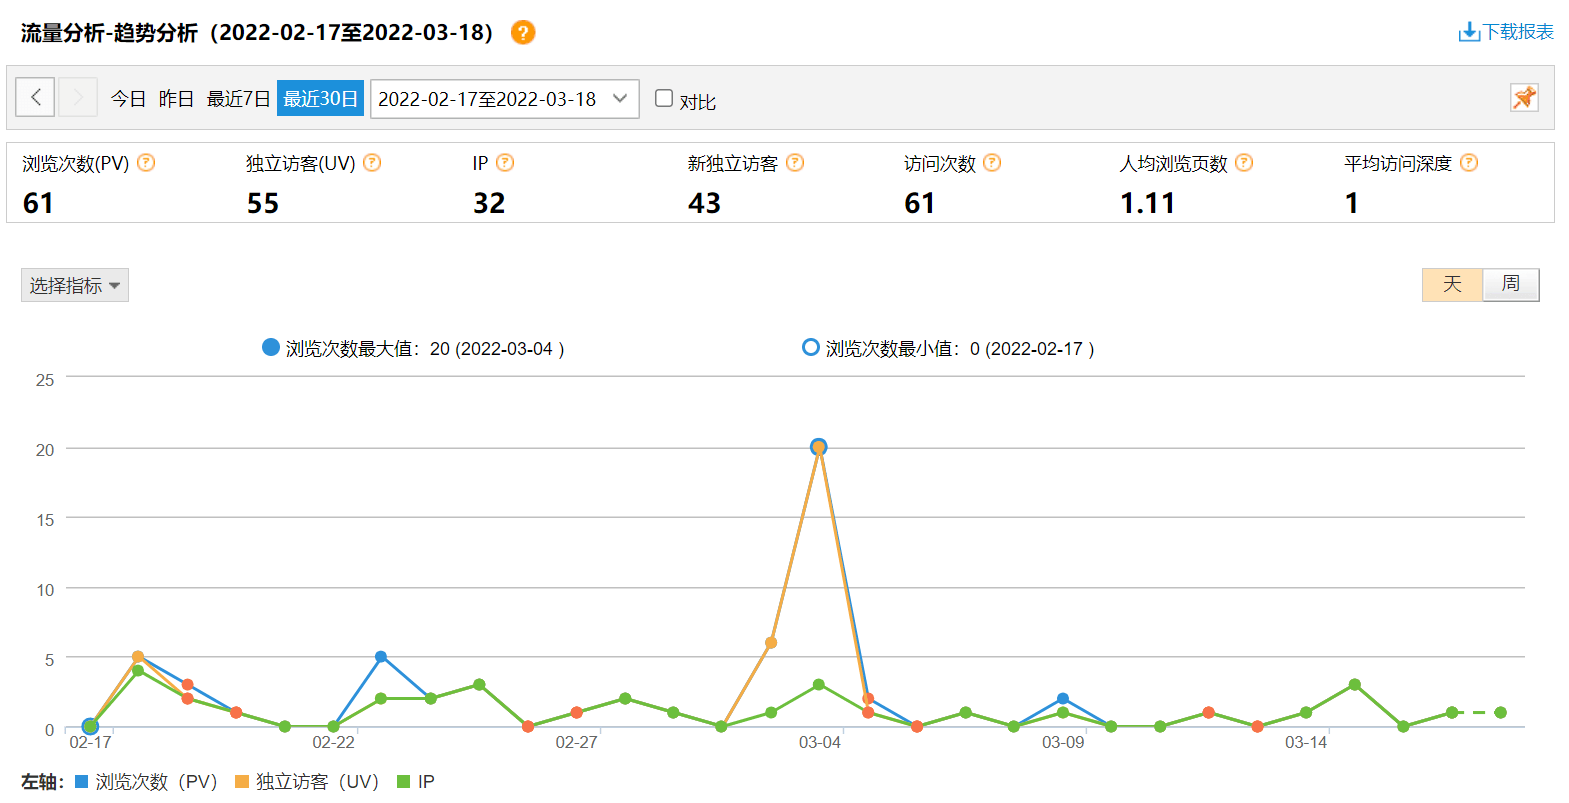
Task: Click help icon next to 新独立访客
Action: pos(795,163)
